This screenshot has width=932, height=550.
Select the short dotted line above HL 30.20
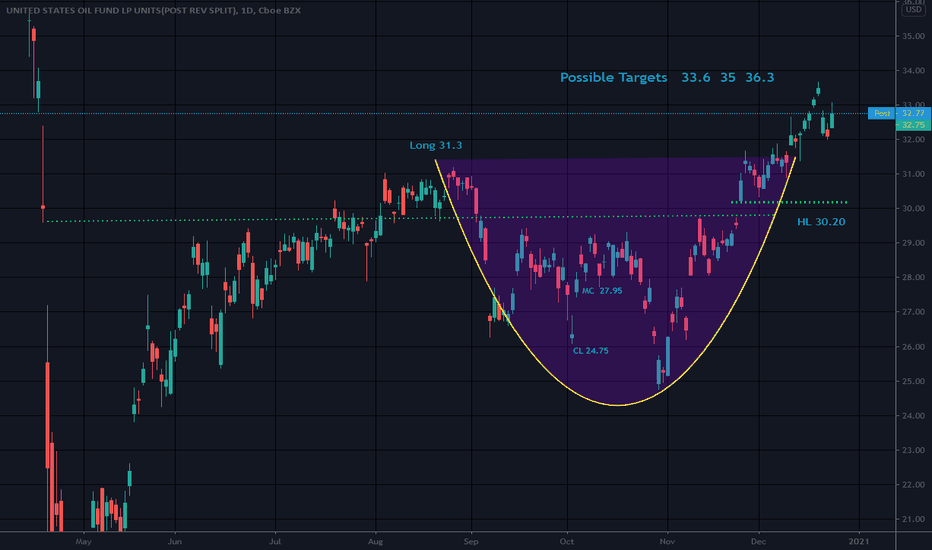(x=789, y=203)
